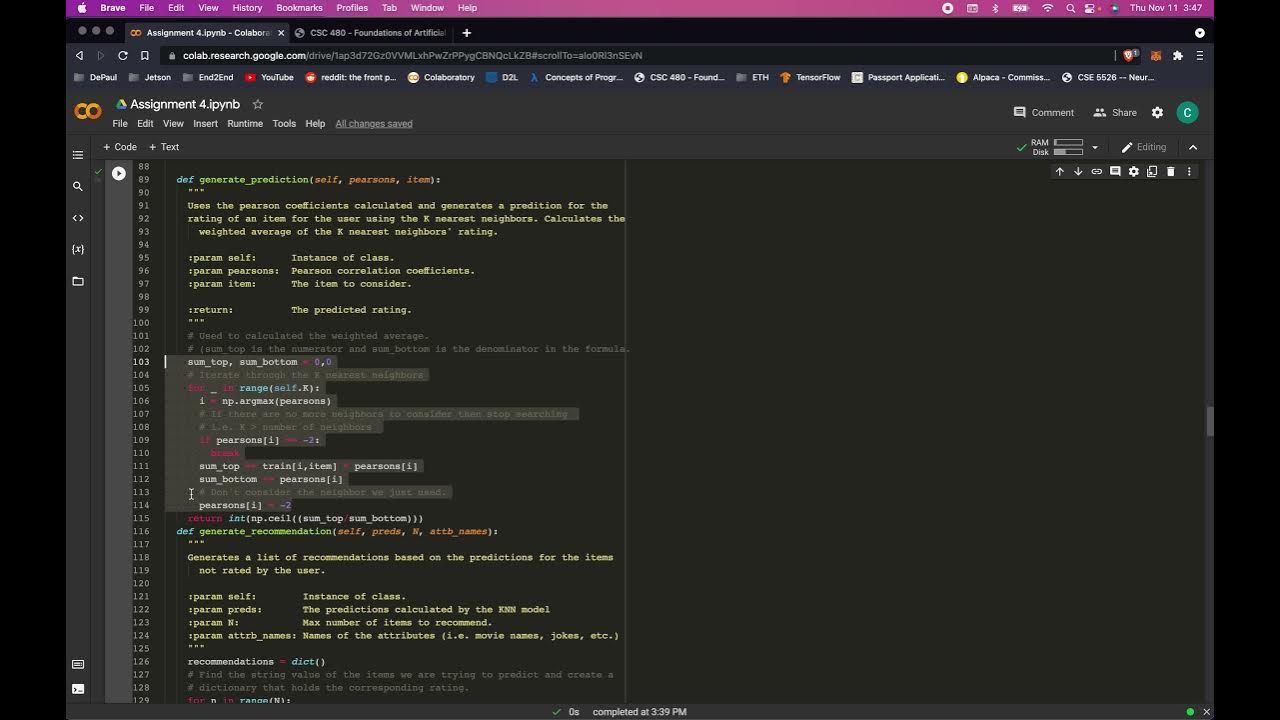This screenshot has height=720, width=1280.
Task: Open the code snippets sidebar icon
Action: click(x=78, y=218)
